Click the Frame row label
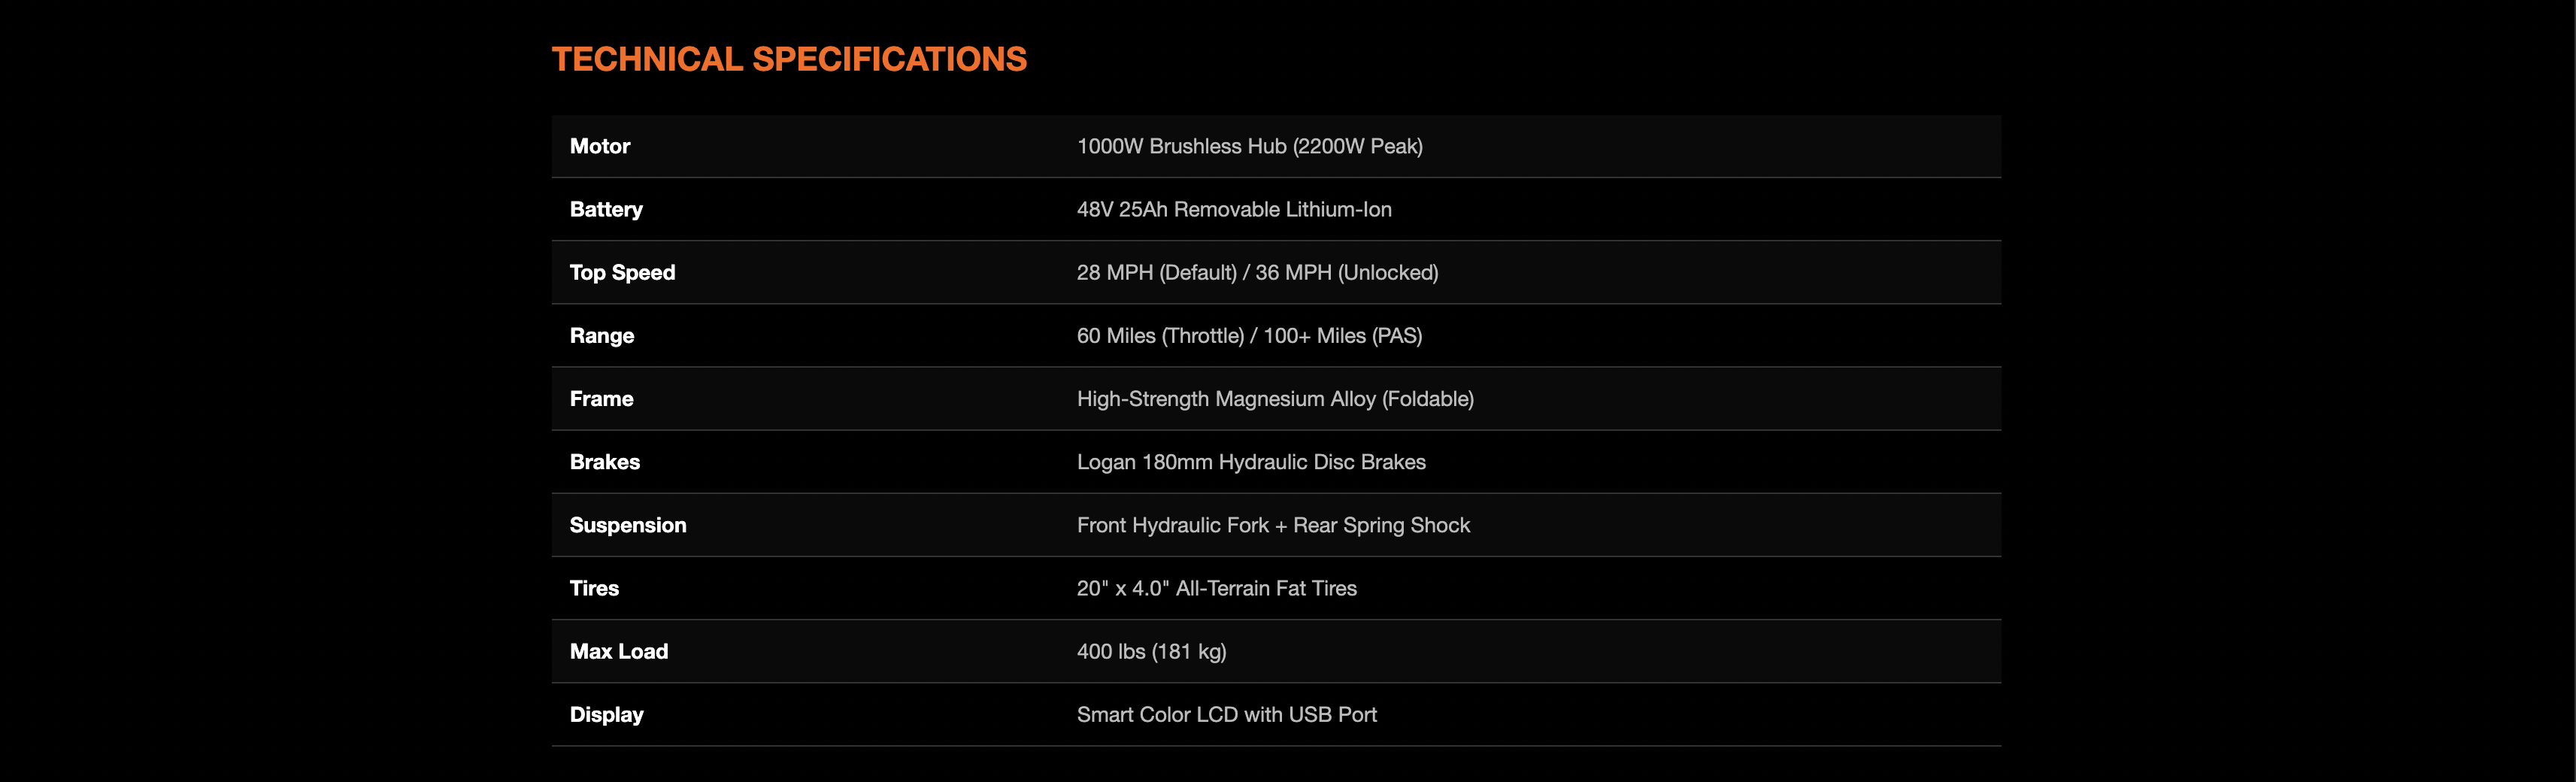2576x782 pixels. click(x=601, y=398)
